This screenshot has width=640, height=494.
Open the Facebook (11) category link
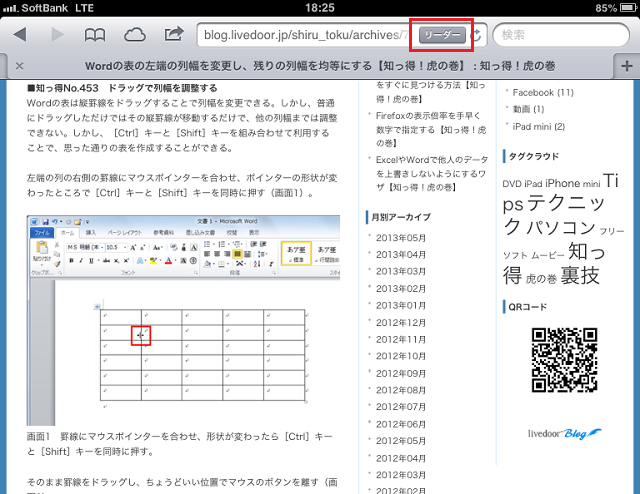tap(543, 93)
